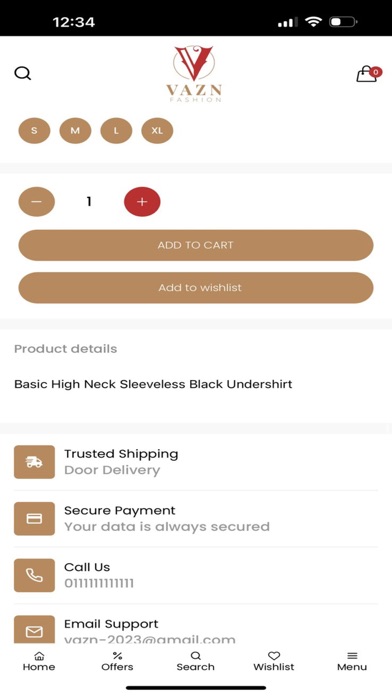Tap the Call Us phone icon
Image resolution: width=392 pixels, height=696 pixels.
(34, 575)
